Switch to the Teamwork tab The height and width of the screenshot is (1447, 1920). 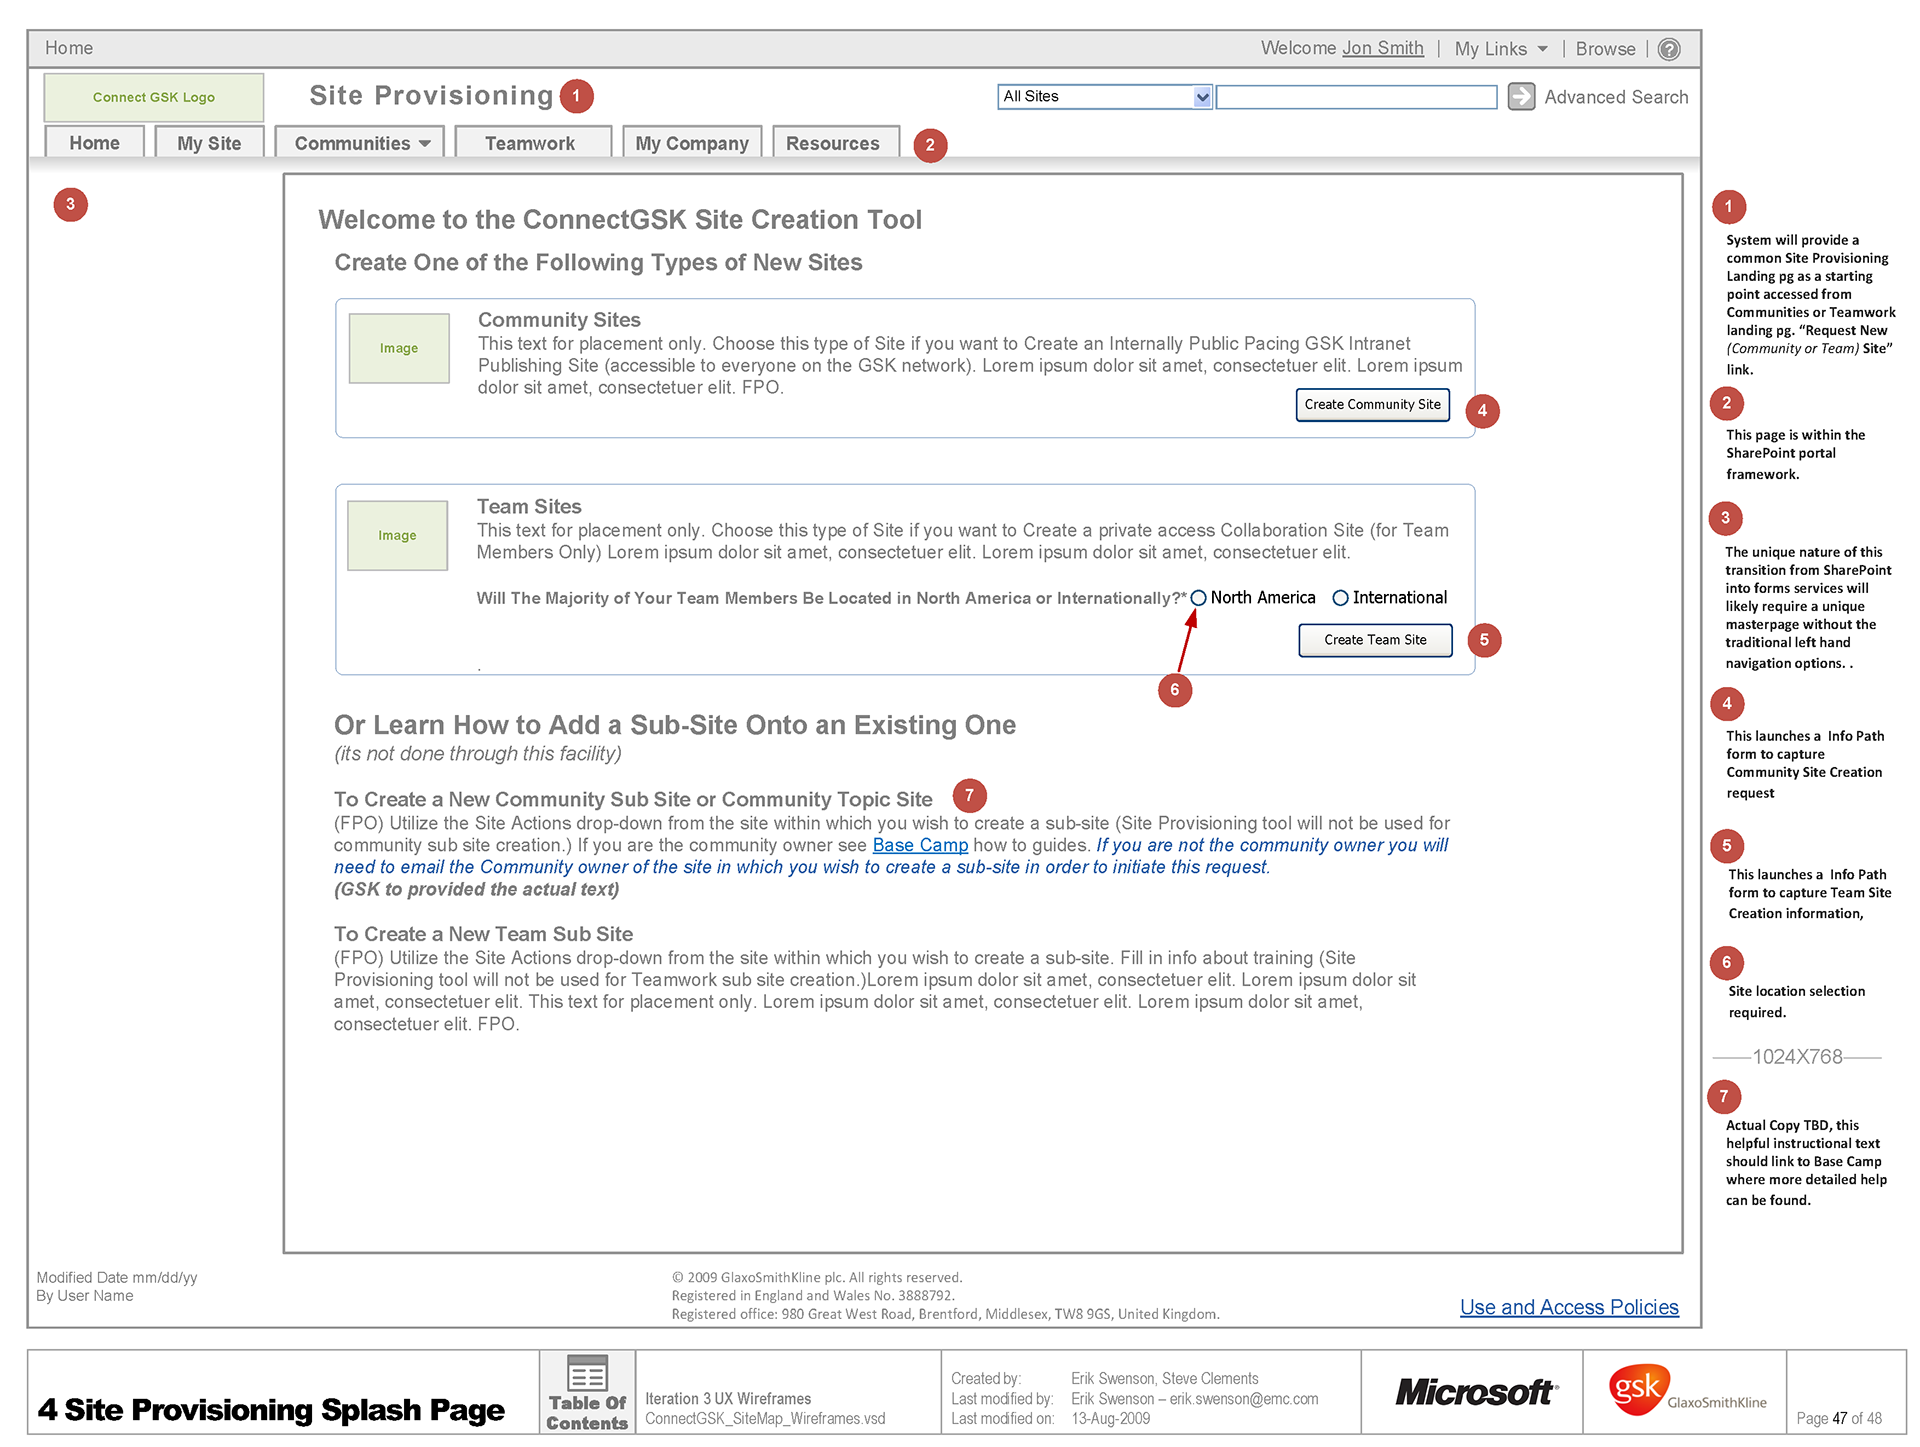click(530, 143)
